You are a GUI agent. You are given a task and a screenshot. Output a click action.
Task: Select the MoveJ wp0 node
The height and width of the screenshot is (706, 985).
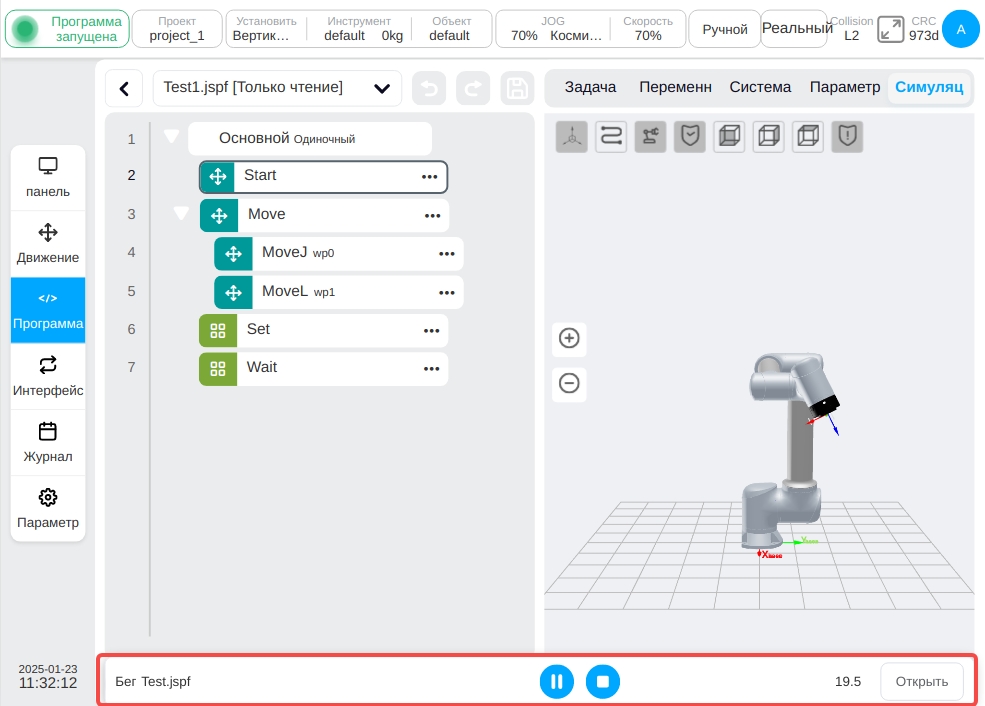(339, 254)
